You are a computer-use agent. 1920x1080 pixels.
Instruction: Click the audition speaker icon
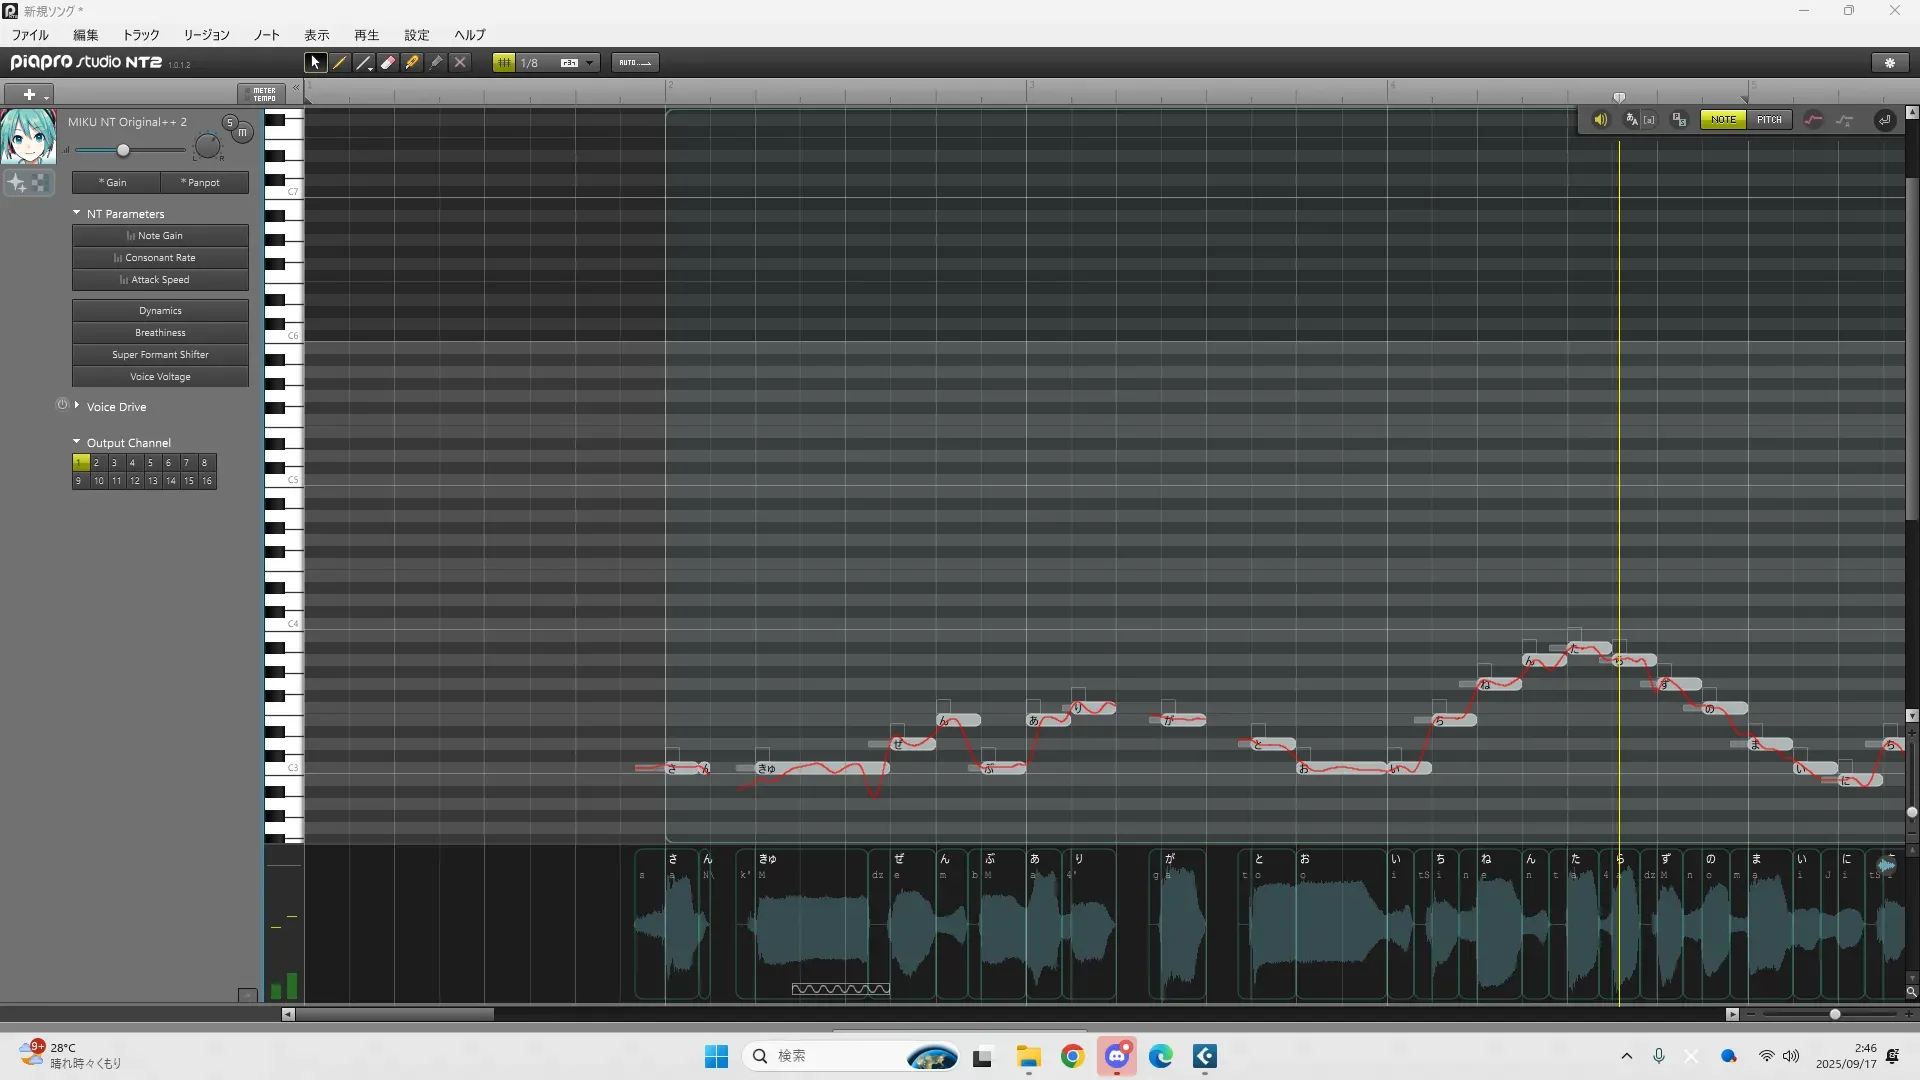1600,120
